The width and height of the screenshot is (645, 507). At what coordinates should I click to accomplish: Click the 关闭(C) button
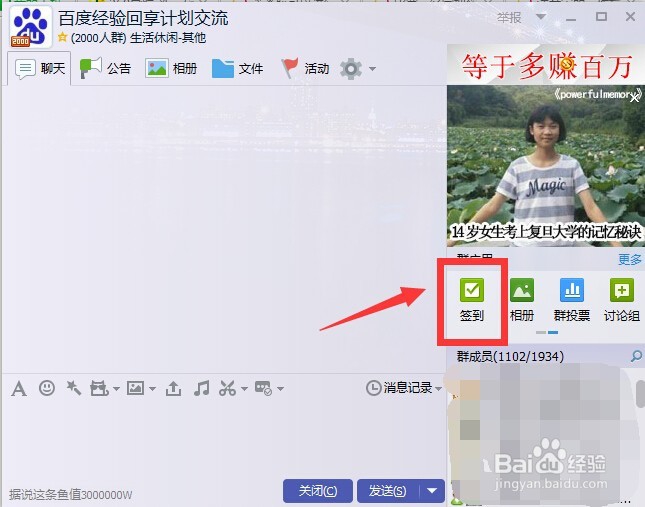pos(318,491)
